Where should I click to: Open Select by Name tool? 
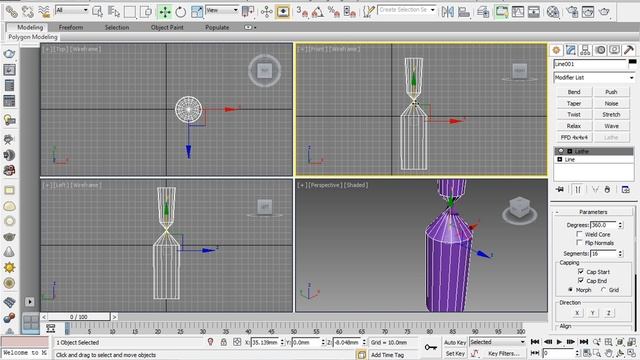tap(113, 11)
